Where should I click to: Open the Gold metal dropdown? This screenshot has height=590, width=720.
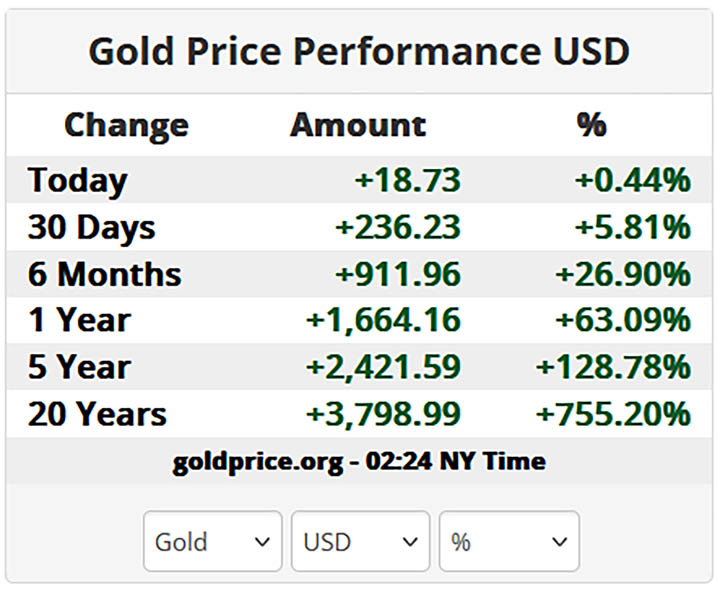[213, 541]
